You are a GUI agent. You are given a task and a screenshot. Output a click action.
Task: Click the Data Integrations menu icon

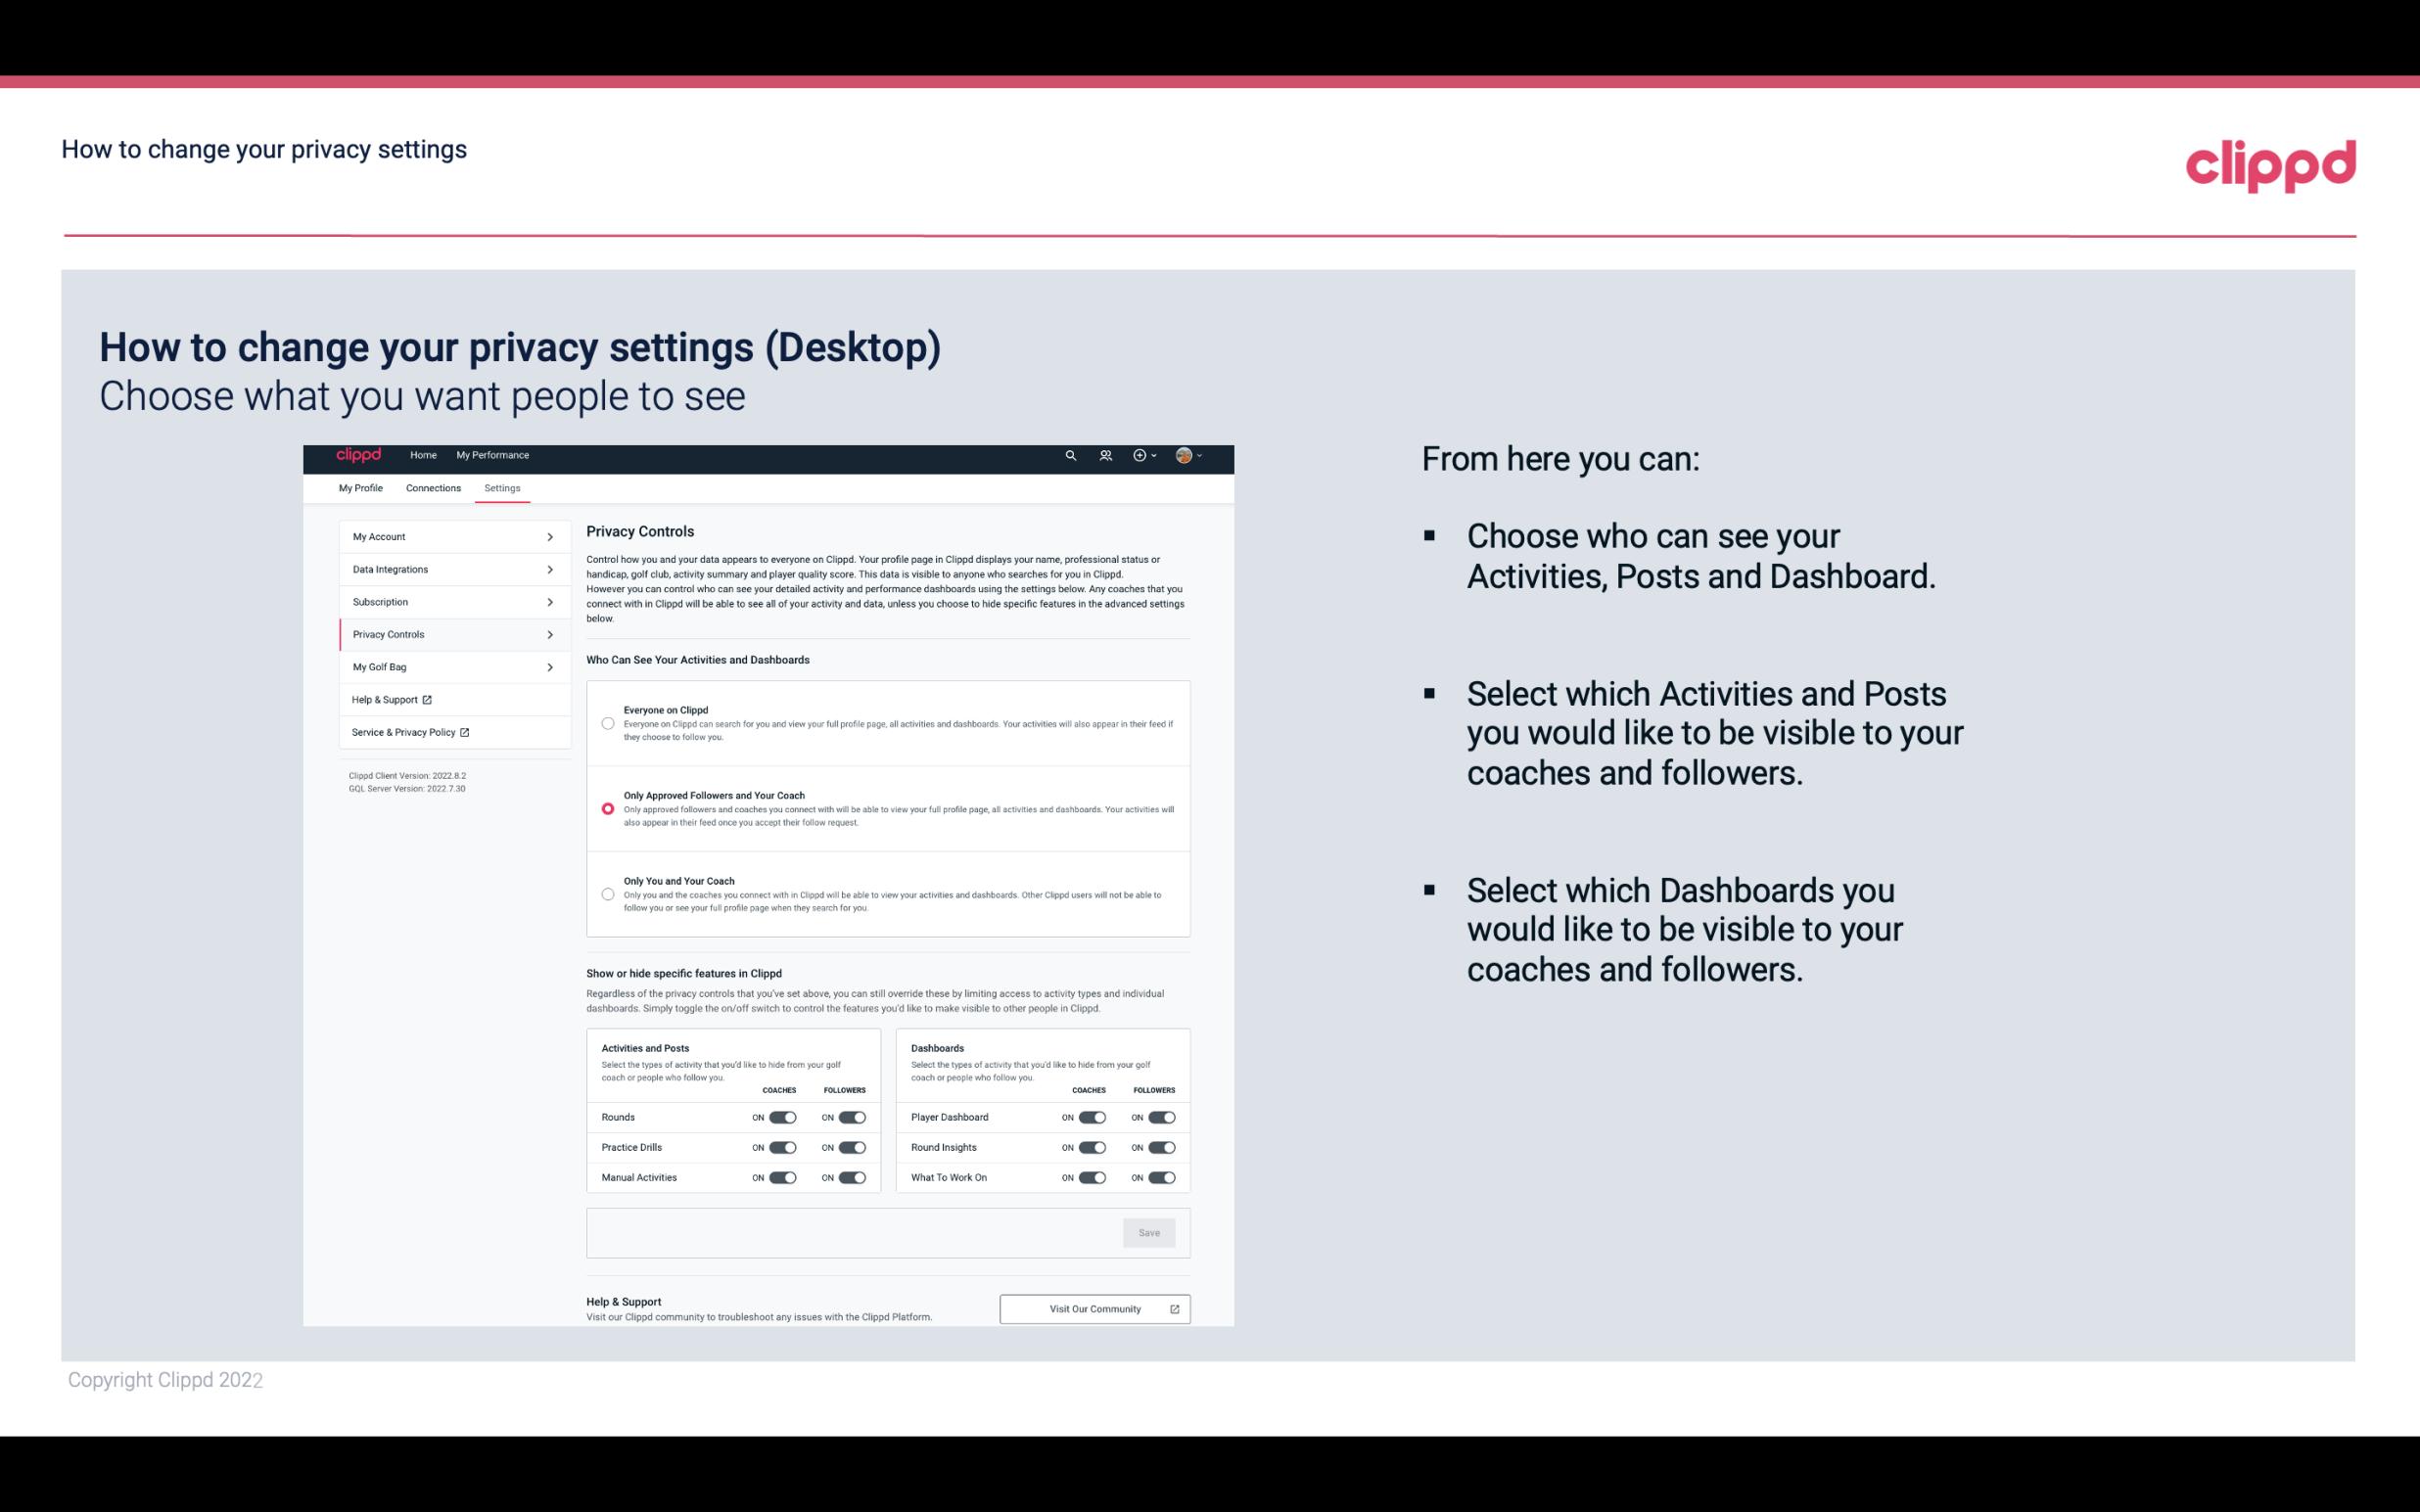(549, 570)
